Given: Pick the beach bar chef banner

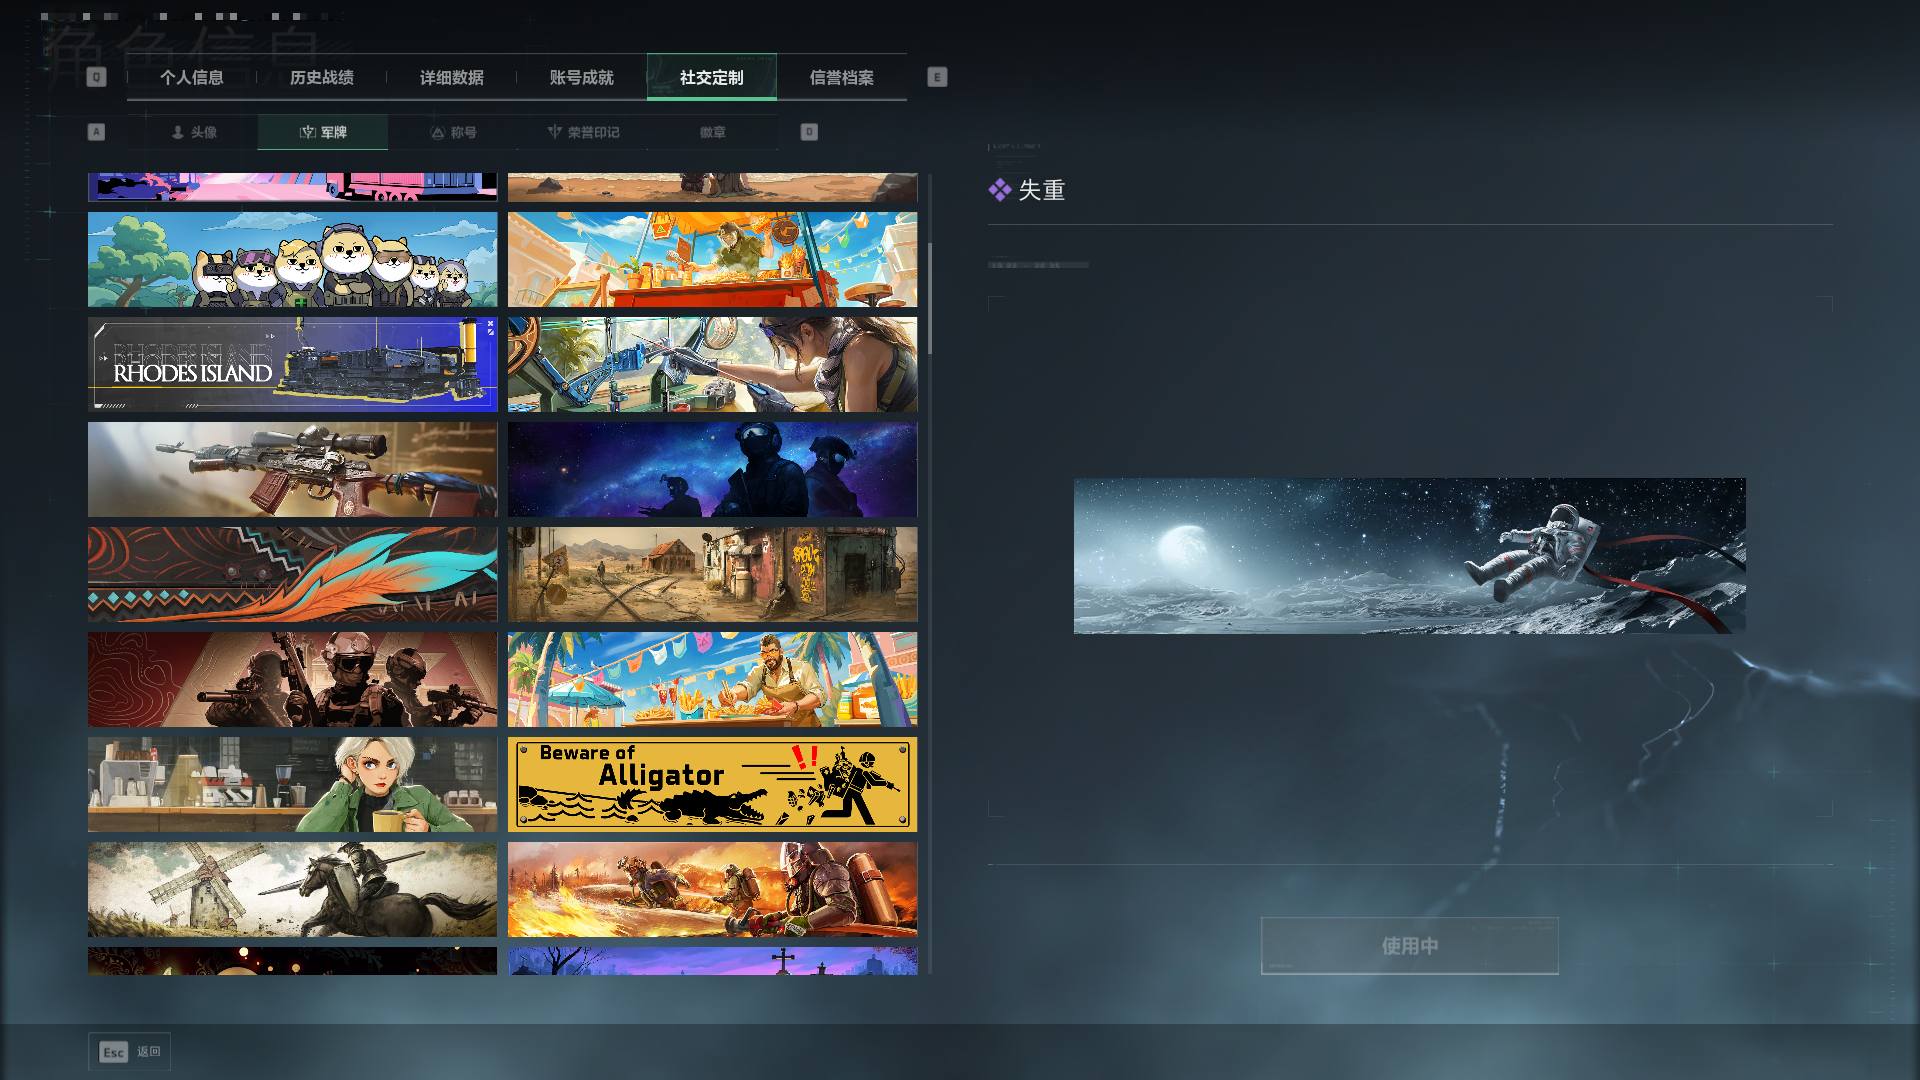Looking at the screenshot, I should (x=712, y=679).
